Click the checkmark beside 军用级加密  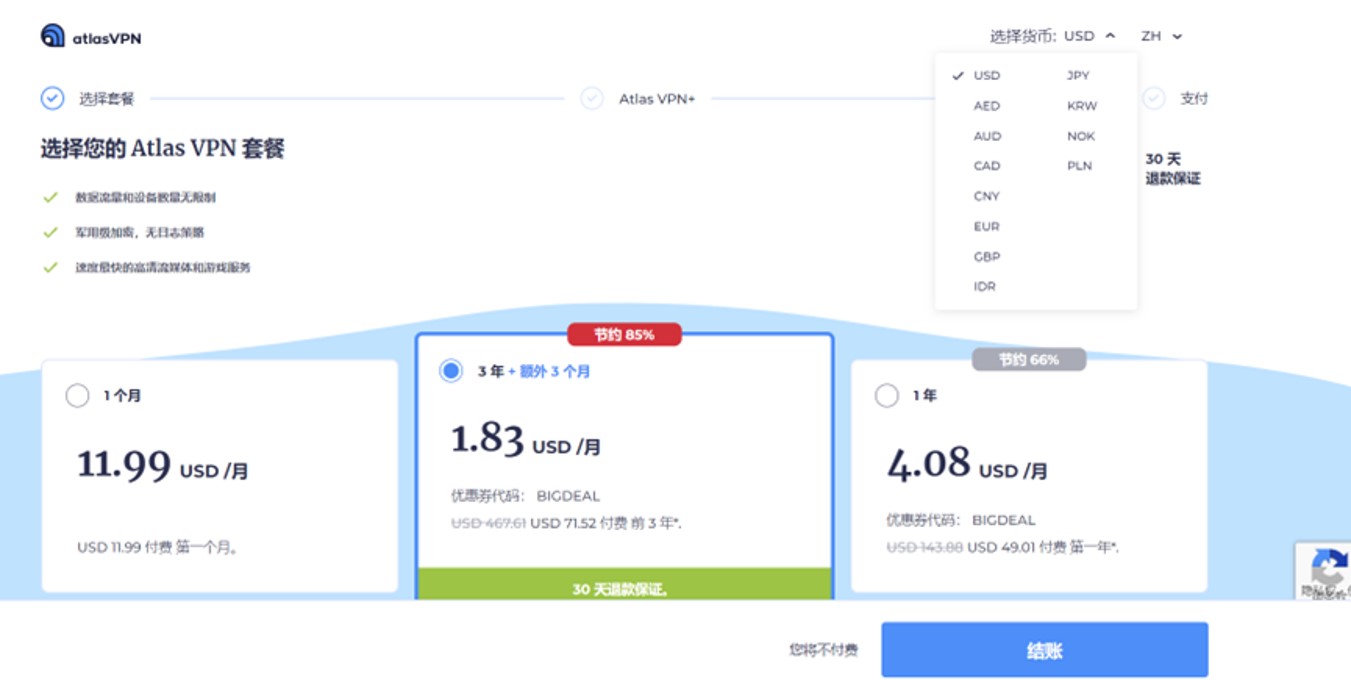pos(50,232)
